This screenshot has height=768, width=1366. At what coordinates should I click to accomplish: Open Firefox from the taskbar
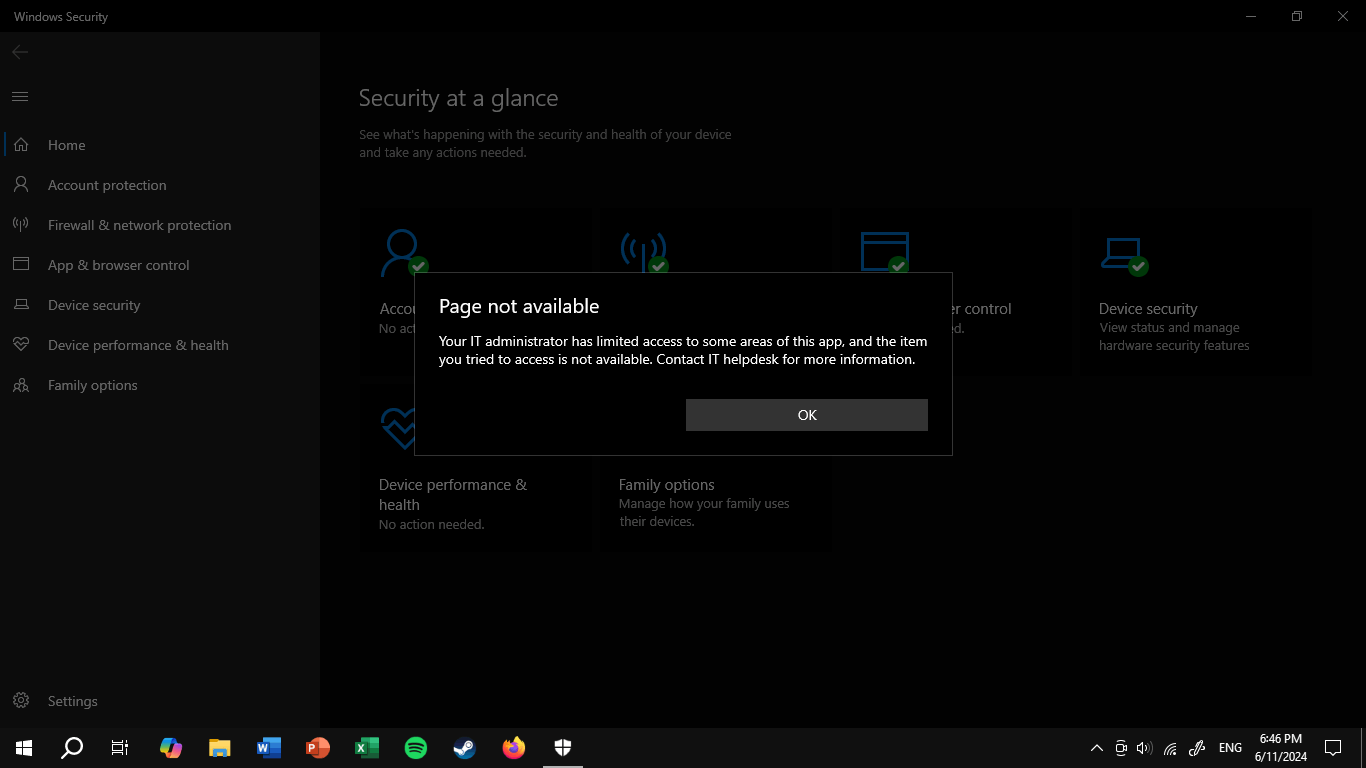pyautogui.click(x=514, y=747)
